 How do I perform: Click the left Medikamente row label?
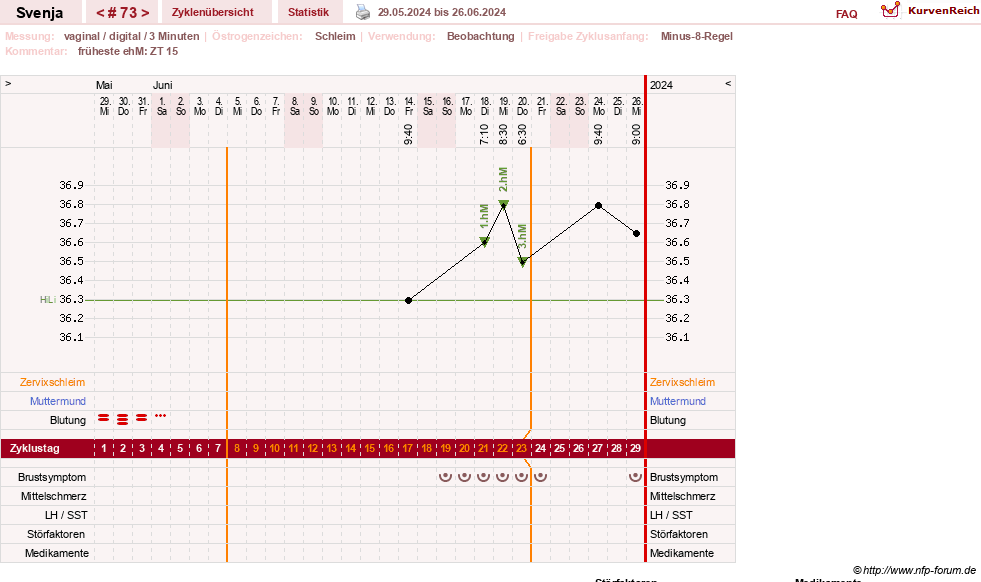pos(56,553)
